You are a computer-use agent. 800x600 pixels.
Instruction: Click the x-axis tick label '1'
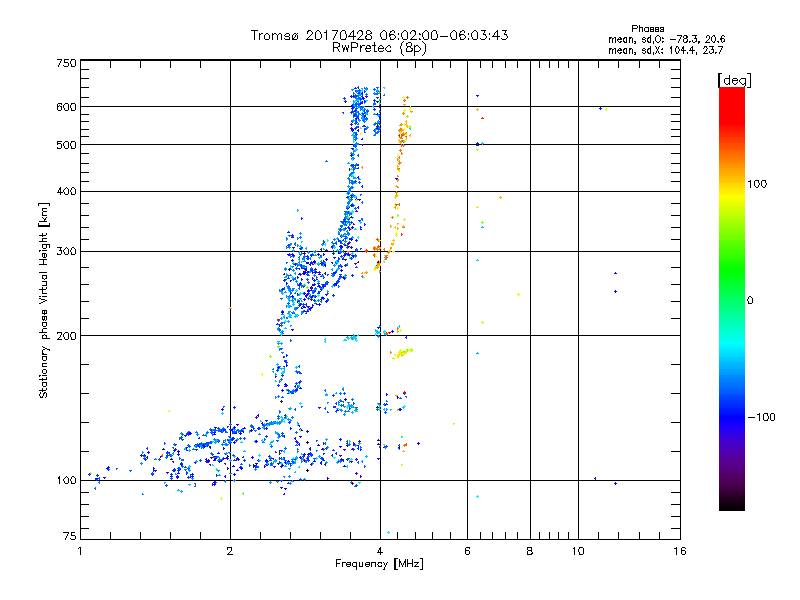[x=80, y=551]
